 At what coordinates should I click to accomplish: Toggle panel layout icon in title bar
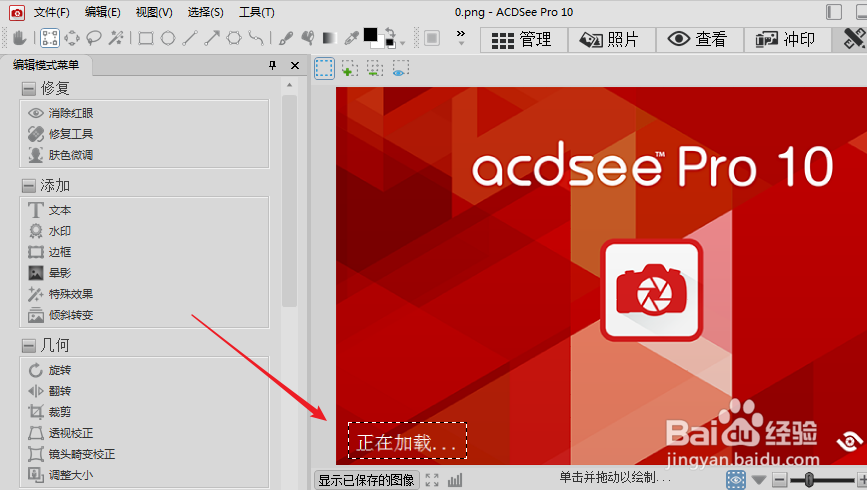point(834,12)
